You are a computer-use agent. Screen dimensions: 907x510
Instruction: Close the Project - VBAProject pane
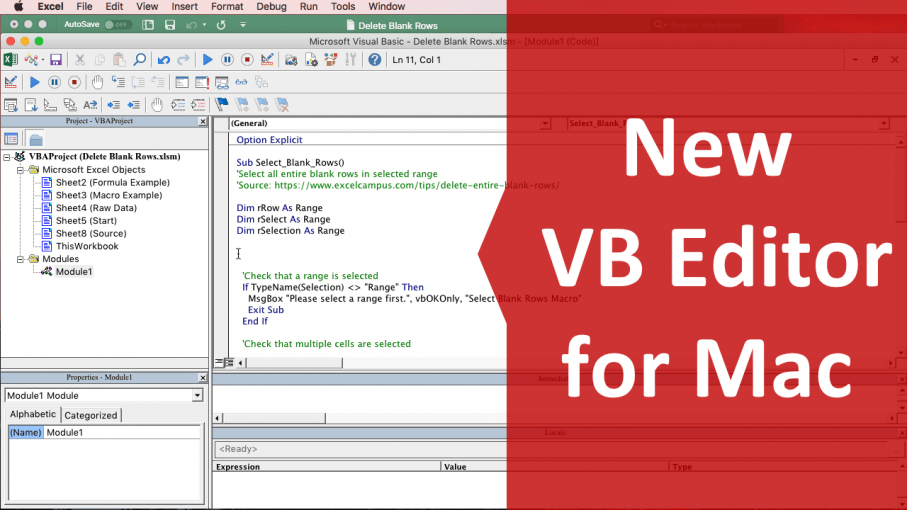[x=203, y=122]
